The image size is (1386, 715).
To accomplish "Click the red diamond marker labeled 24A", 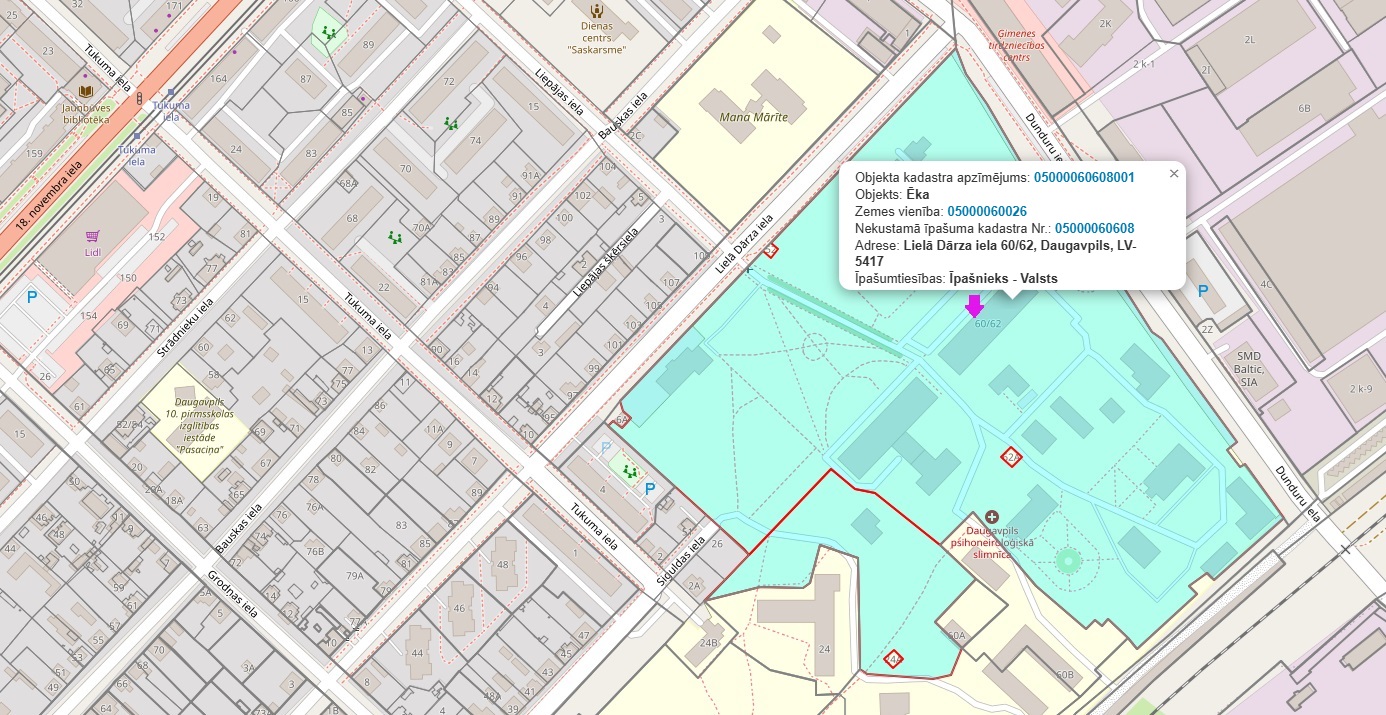I will [x=895, y=659].
